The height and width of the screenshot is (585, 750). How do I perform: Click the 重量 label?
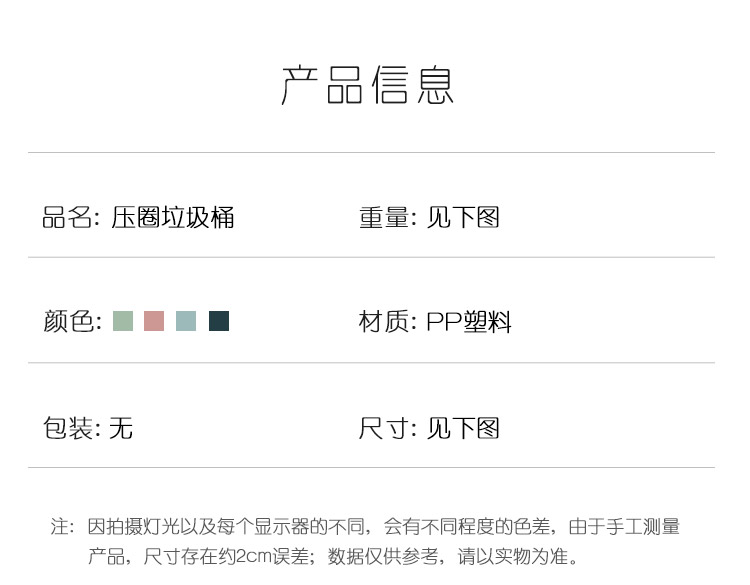384,218
